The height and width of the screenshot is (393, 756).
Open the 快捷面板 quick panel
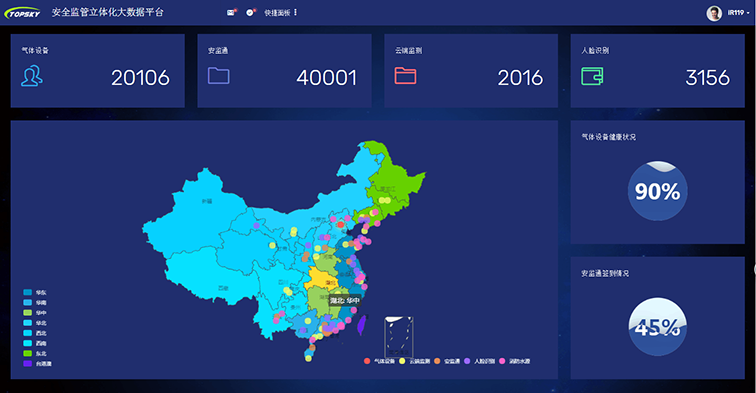coord(277,13)
